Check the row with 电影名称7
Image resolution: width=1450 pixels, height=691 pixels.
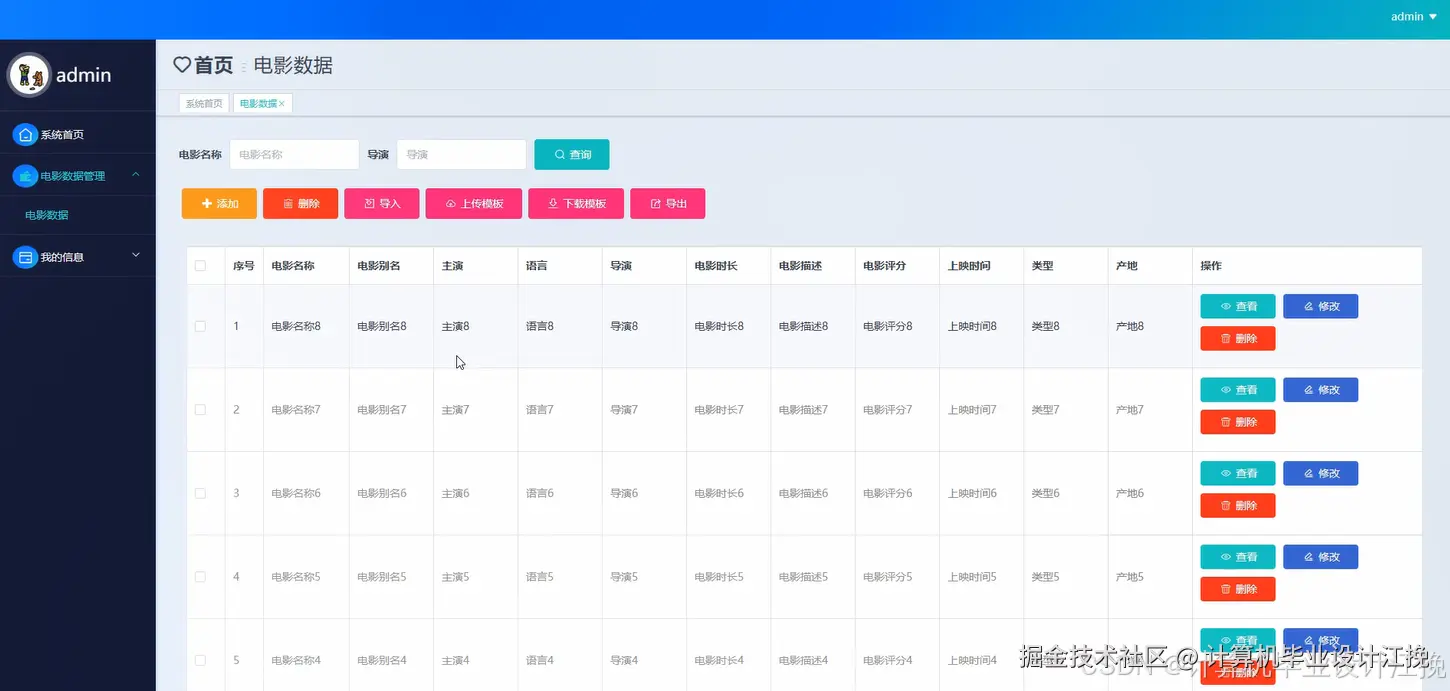pos(200,410)
